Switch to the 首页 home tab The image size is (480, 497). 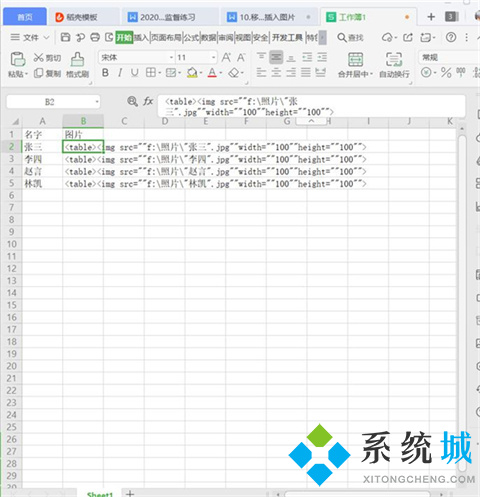pos(25,17)
